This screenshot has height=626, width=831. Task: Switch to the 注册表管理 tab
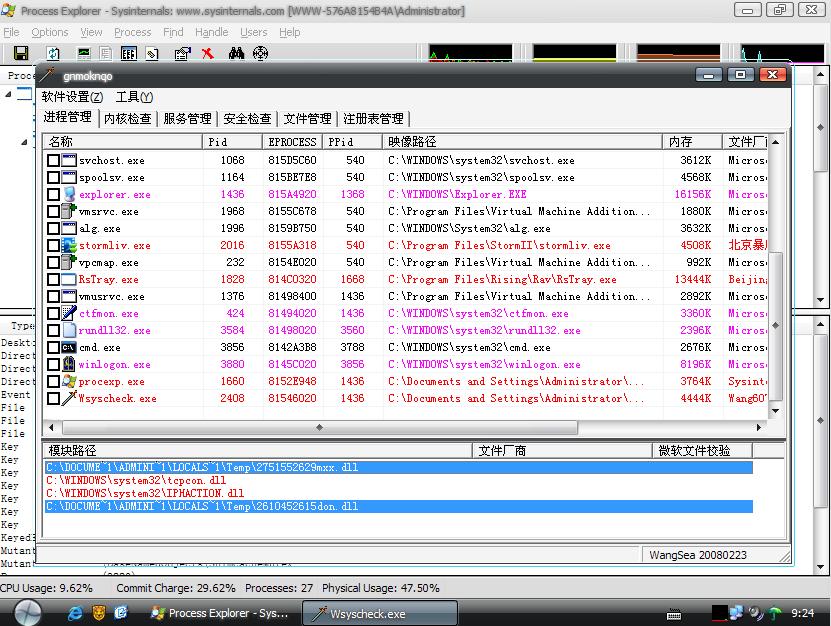point(373,118)
